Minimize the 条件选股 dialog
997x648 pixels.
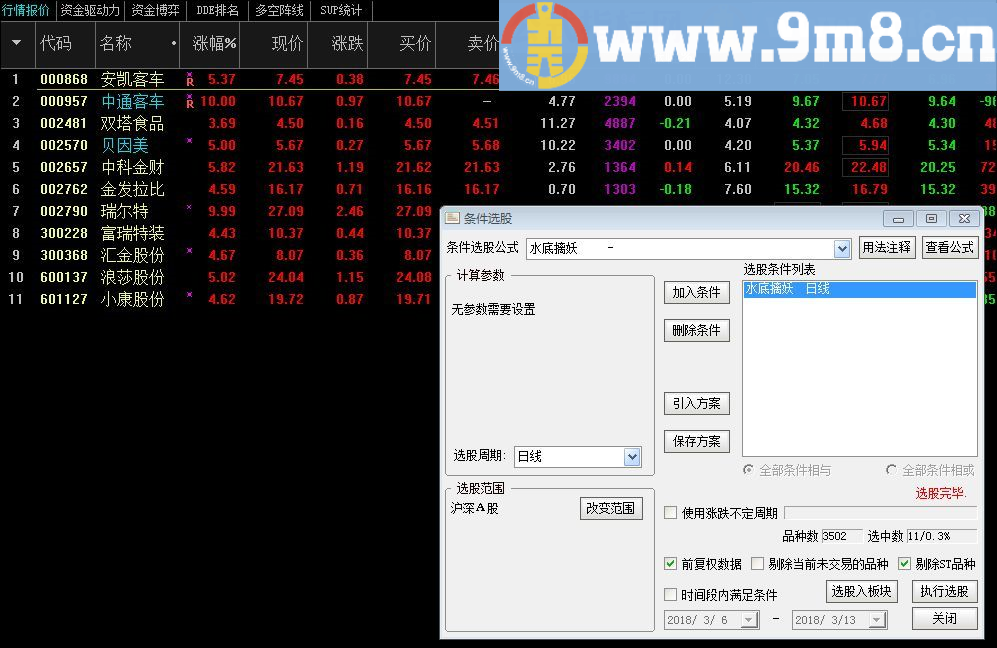[898, 219]
